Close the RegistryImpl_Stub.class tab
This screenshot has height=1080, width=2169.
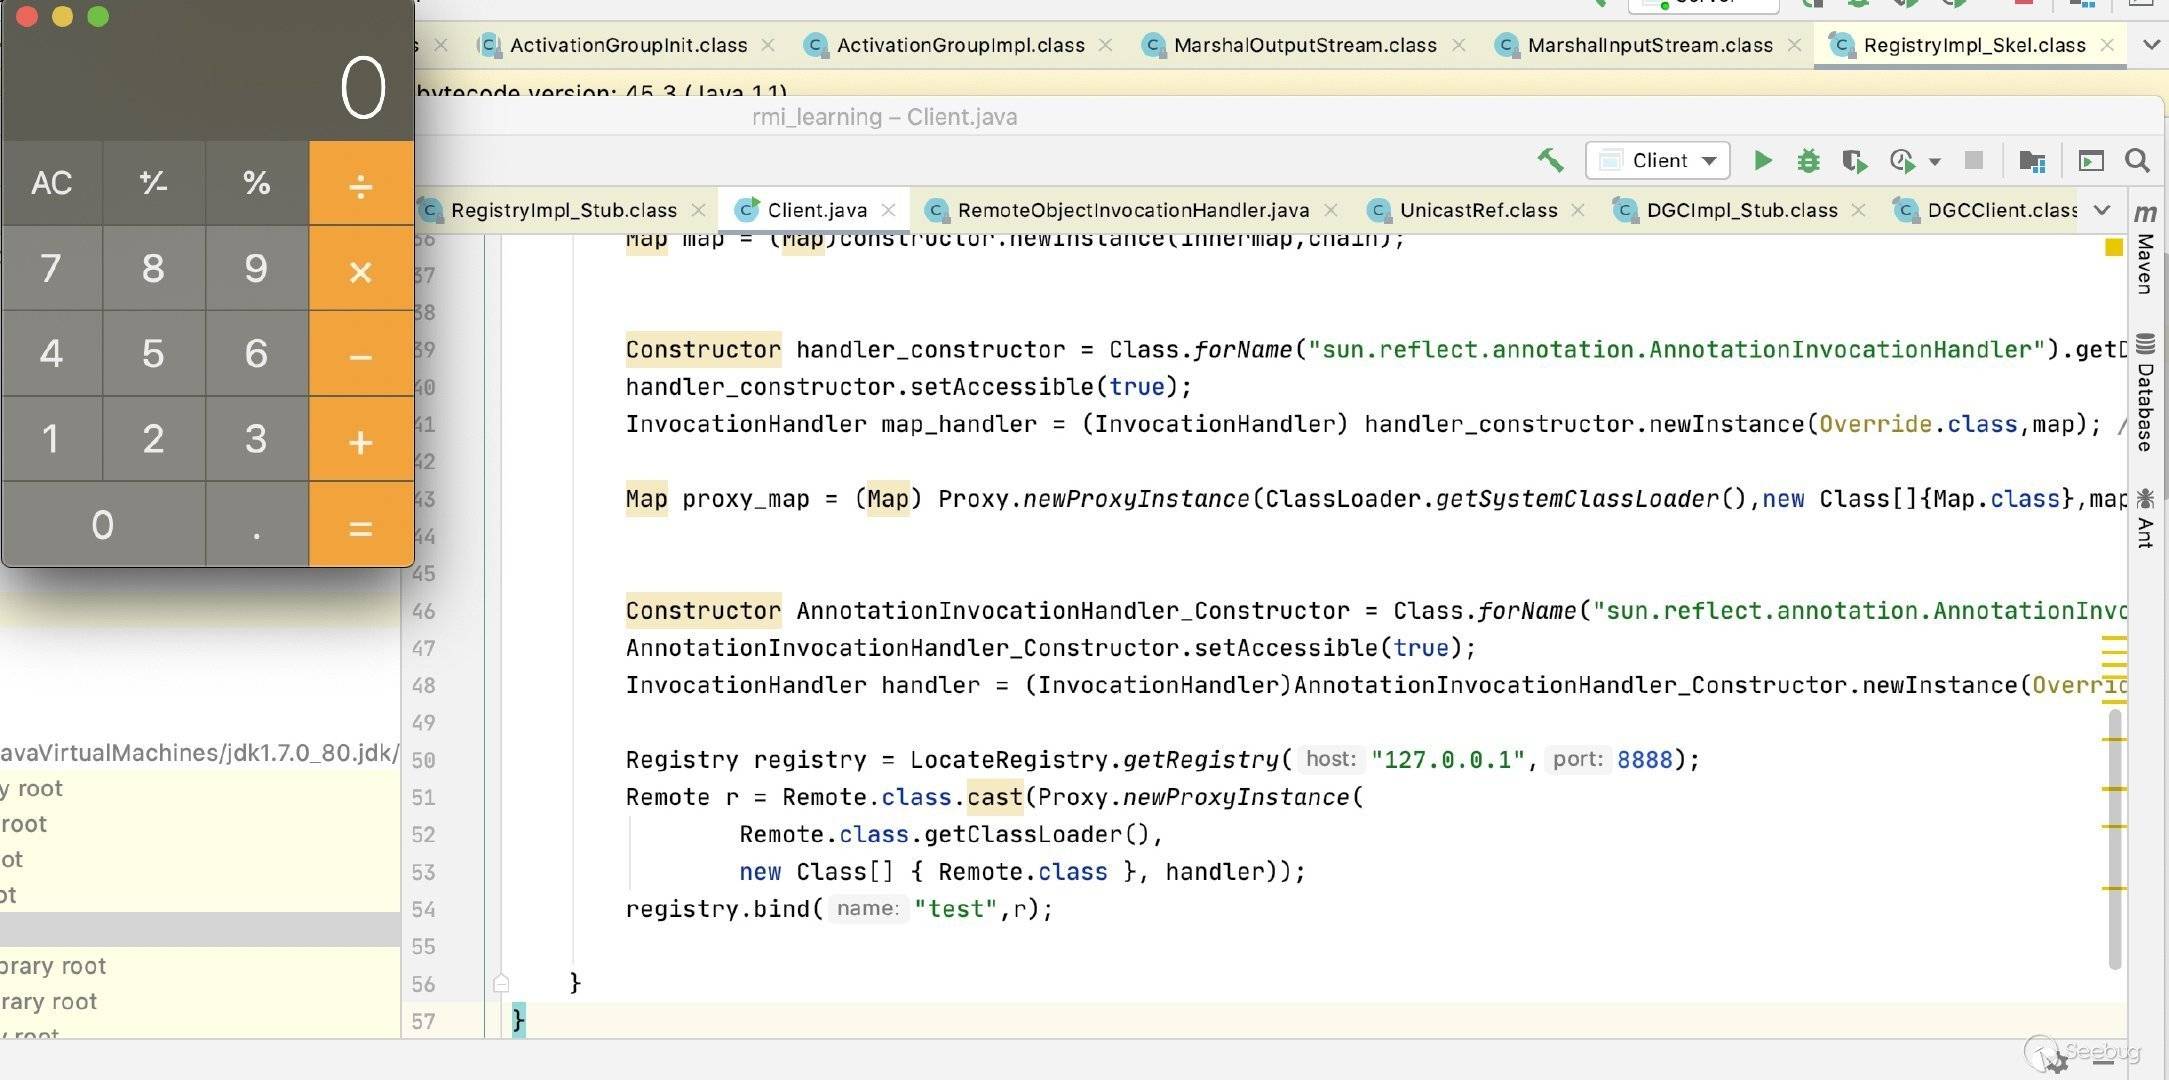(x=698, y=210)
